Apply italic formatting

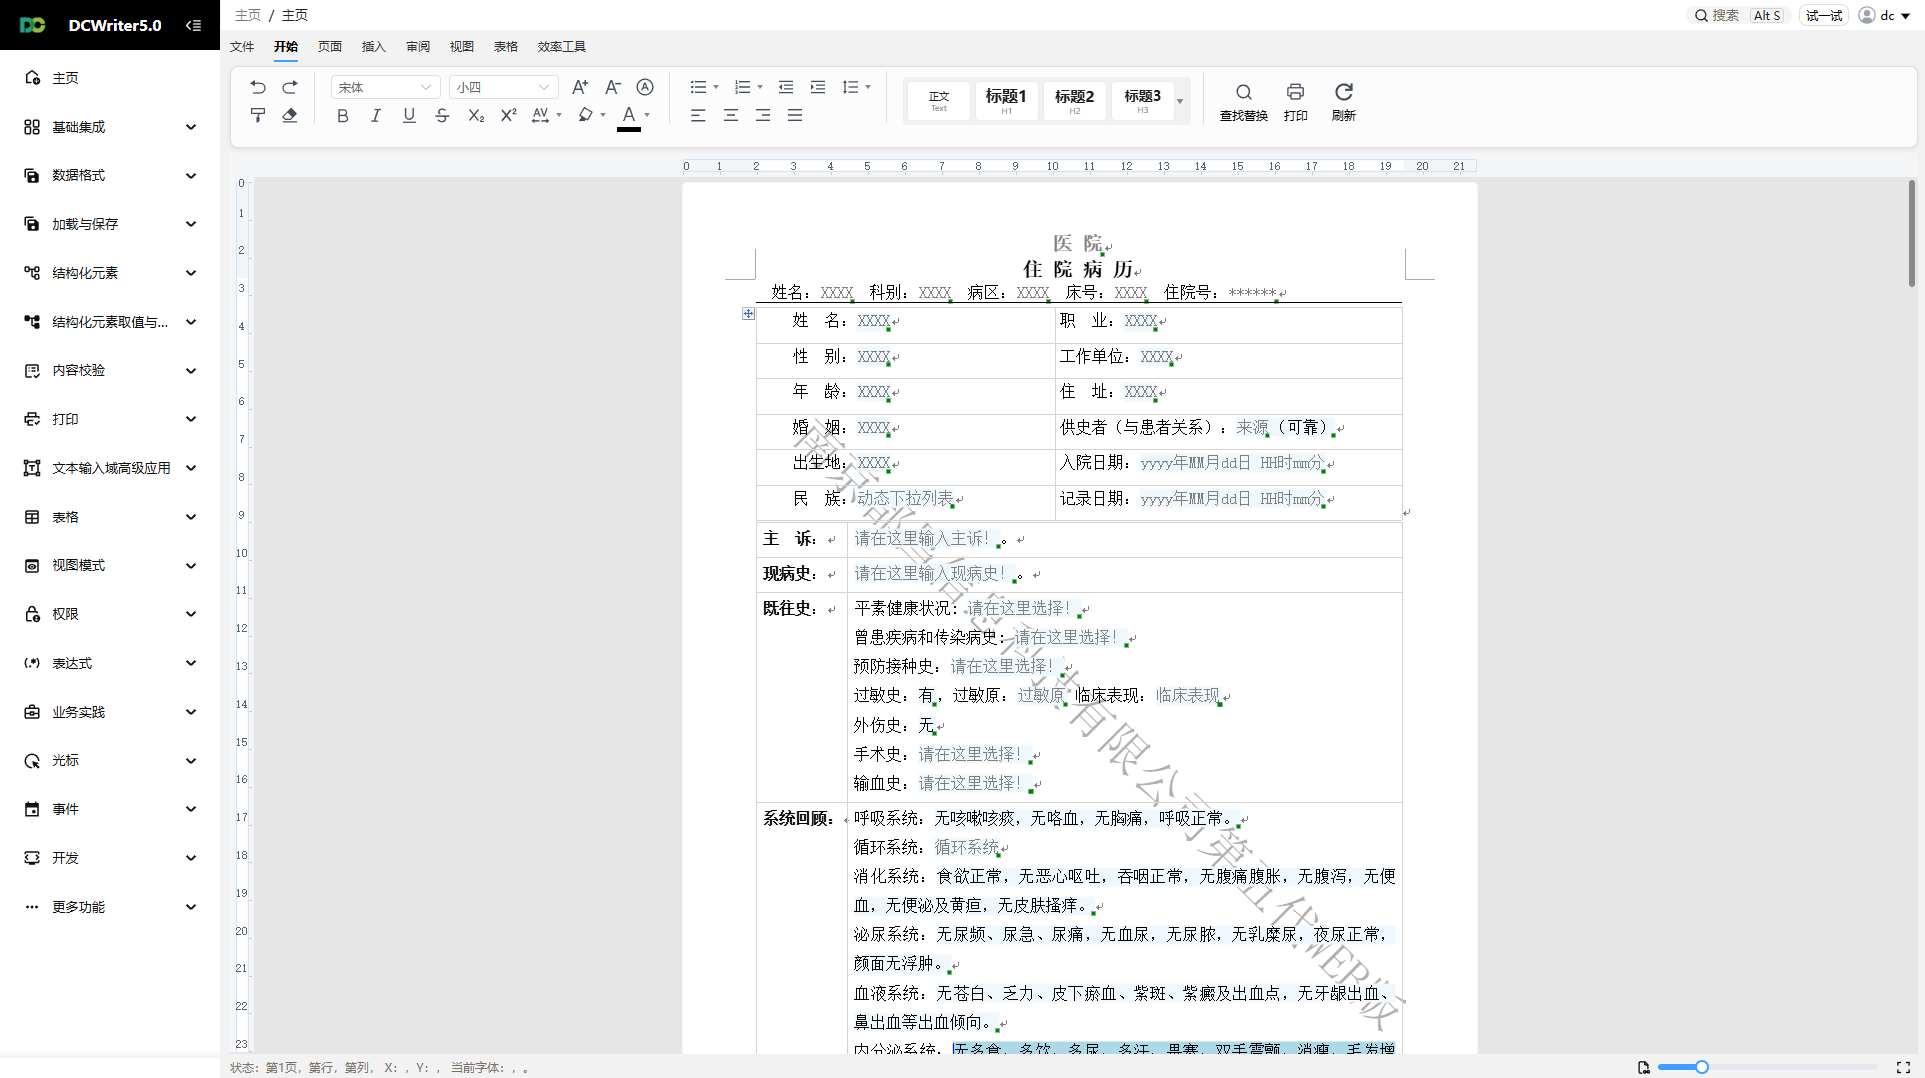[376, 115]
